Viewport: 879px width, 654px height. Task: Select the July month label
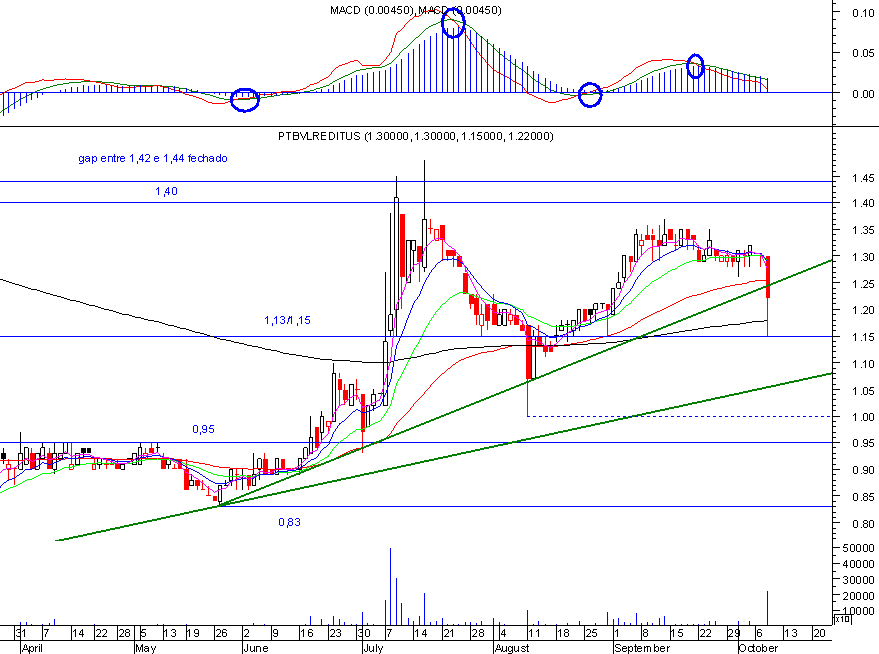373,648
